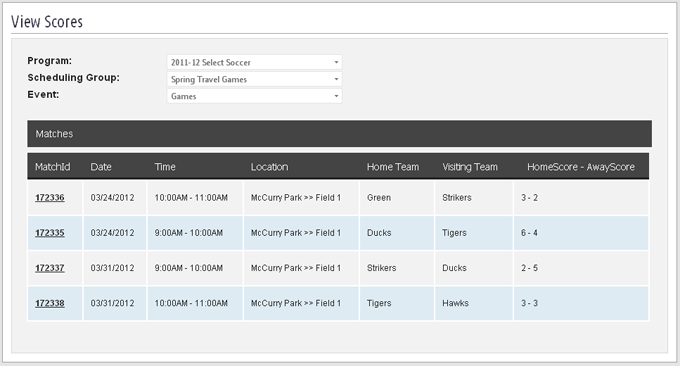Click score 6 - 4
The image size is (680, 366).
(x=530, y=233)
